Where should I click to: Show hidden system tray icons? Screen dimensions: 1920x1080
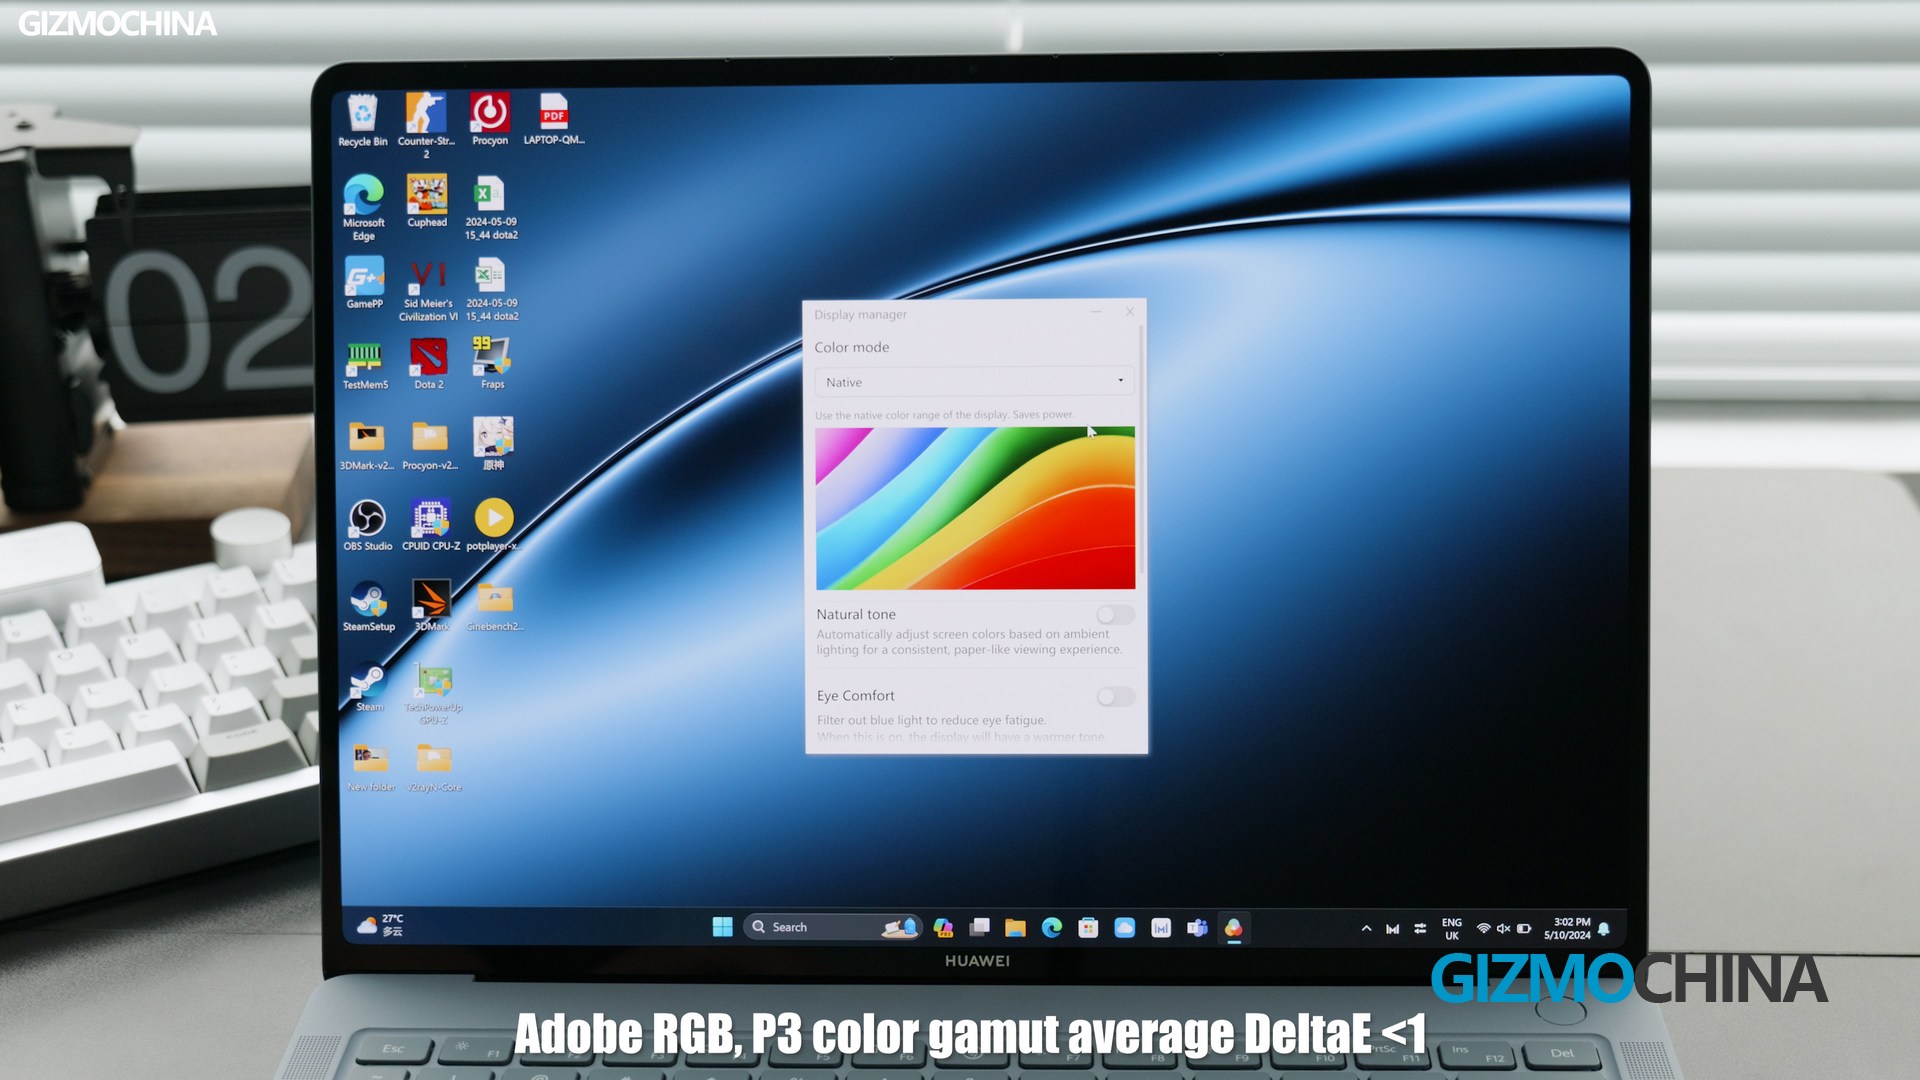coord(1366,929)
